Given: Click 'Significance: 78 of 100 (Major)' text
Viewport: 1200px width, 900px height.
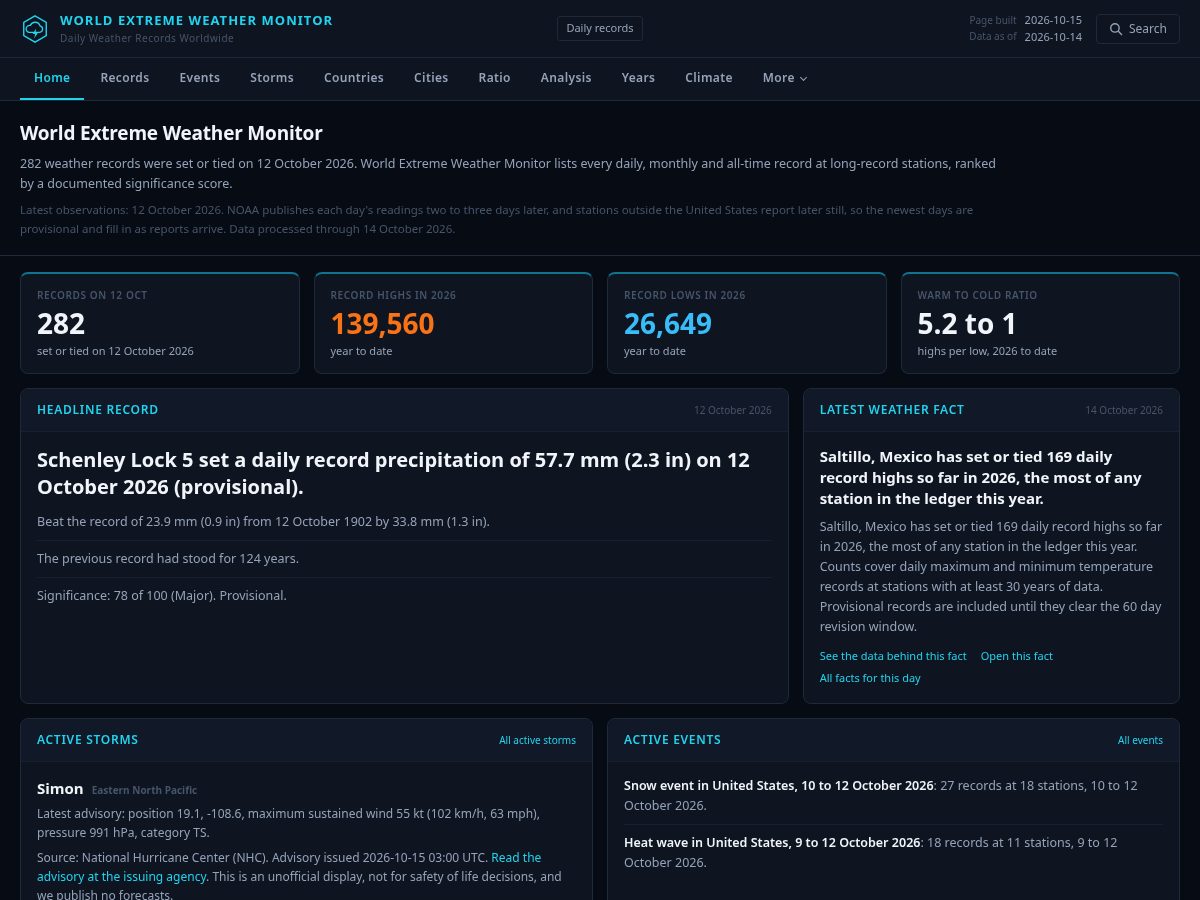Looking at the screenshot, I should tap(161, 595).
